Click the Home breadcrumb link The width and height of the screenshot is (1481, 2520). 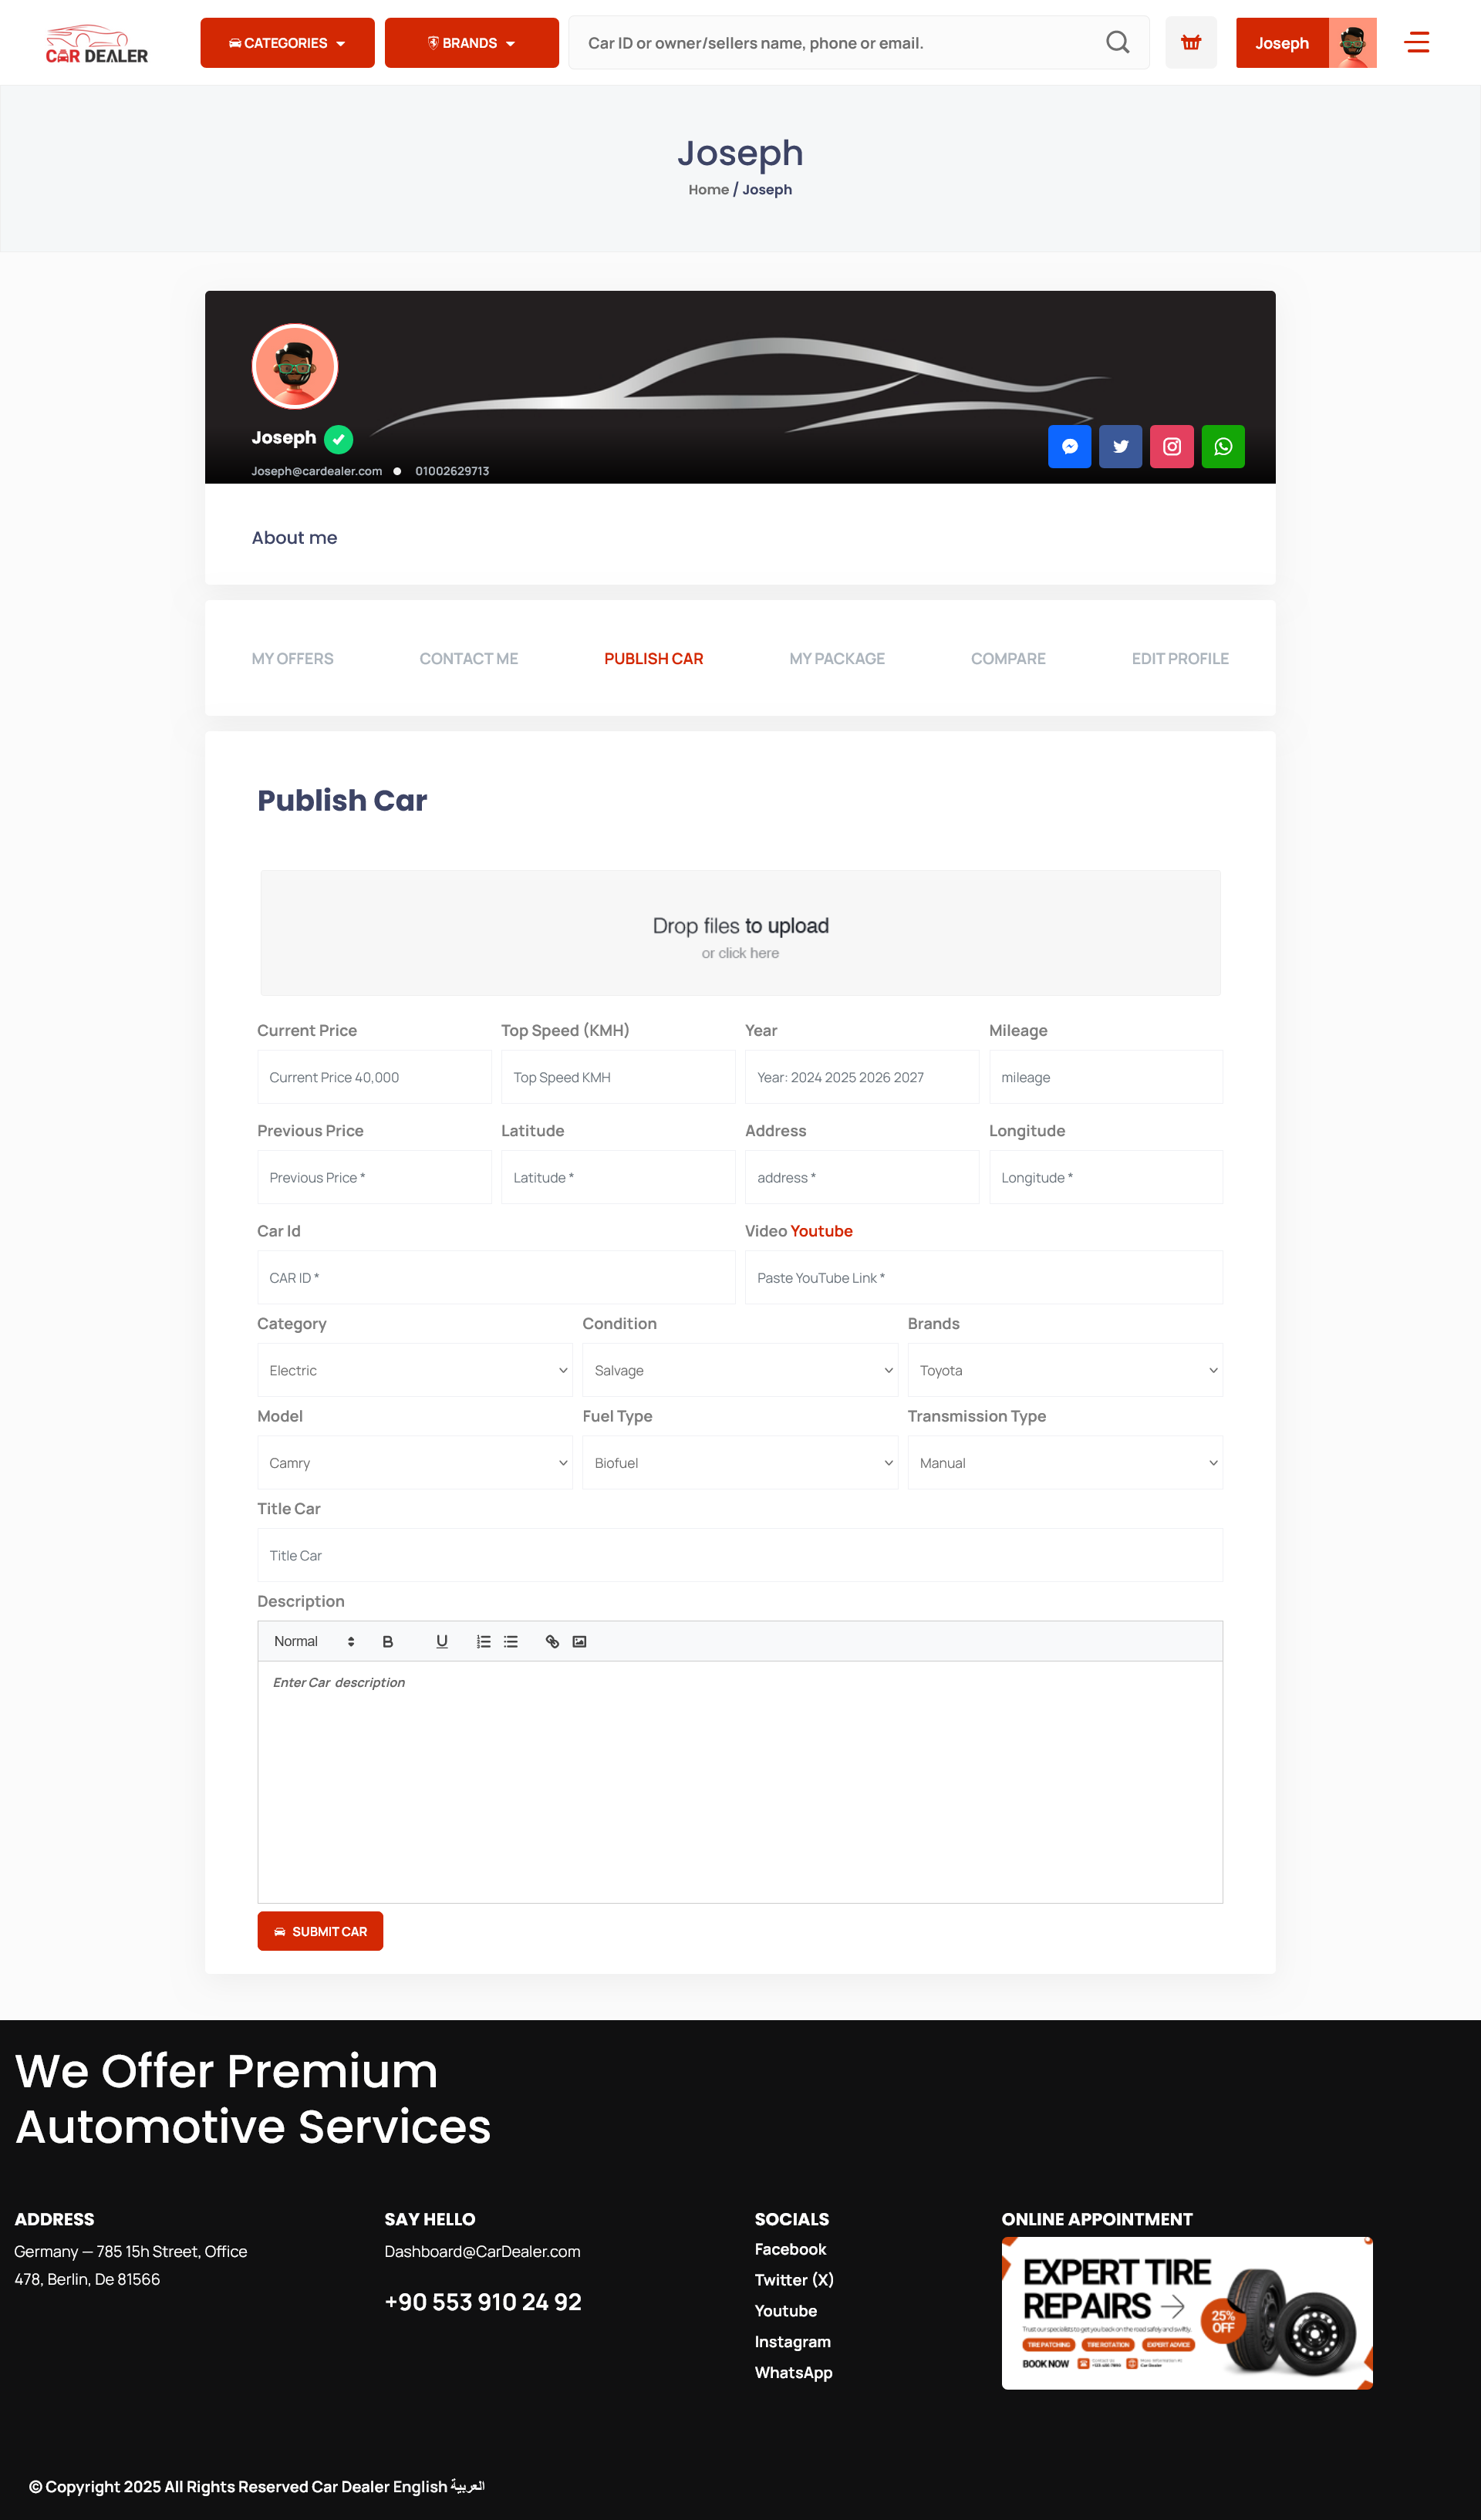(708, 189)
